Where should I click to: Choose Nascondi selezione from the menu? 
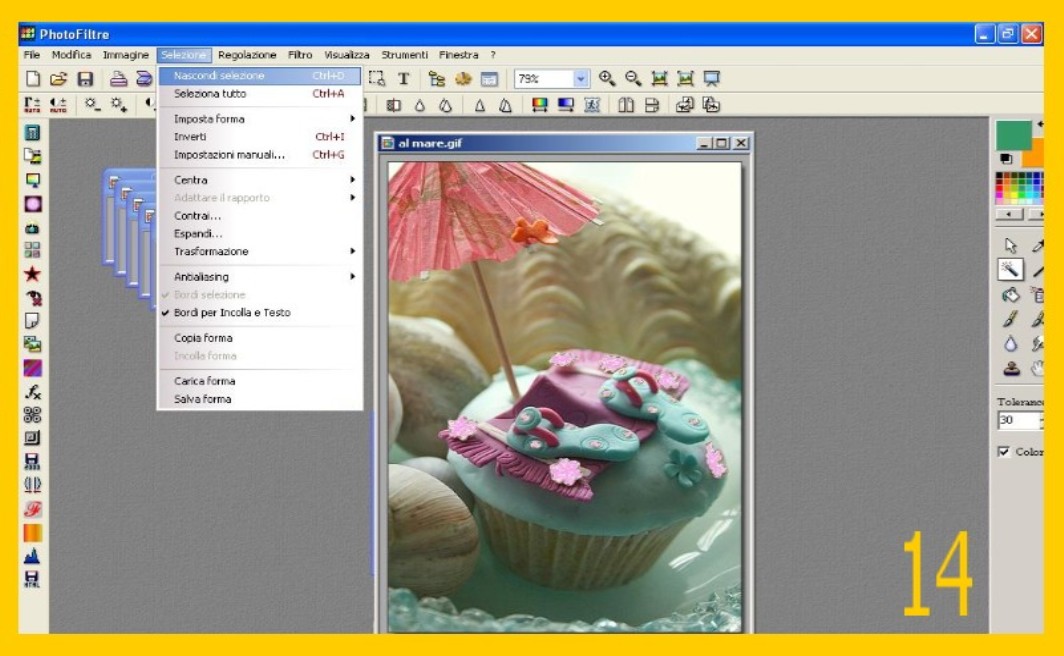tap(220, 76)
